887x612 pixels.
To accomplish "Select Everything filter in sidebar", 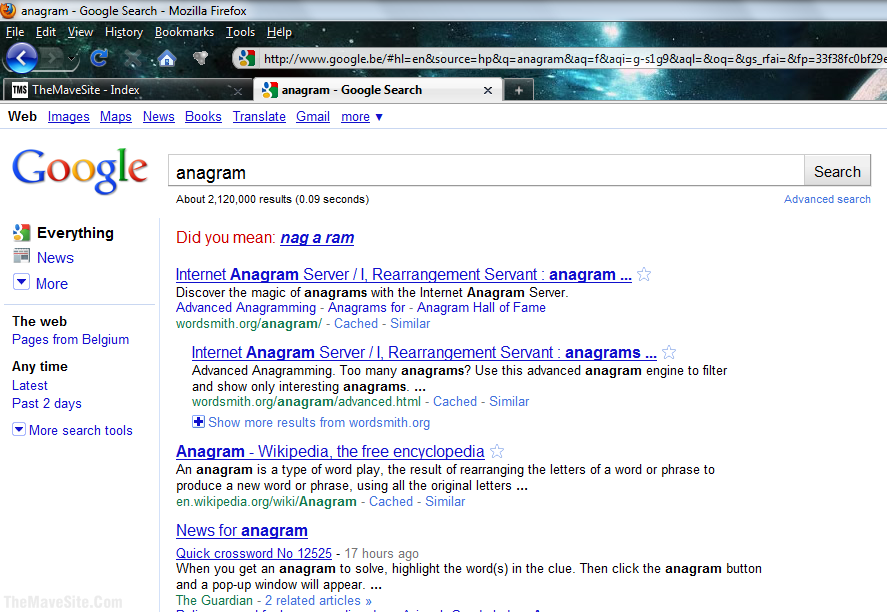I will [75, 232].
